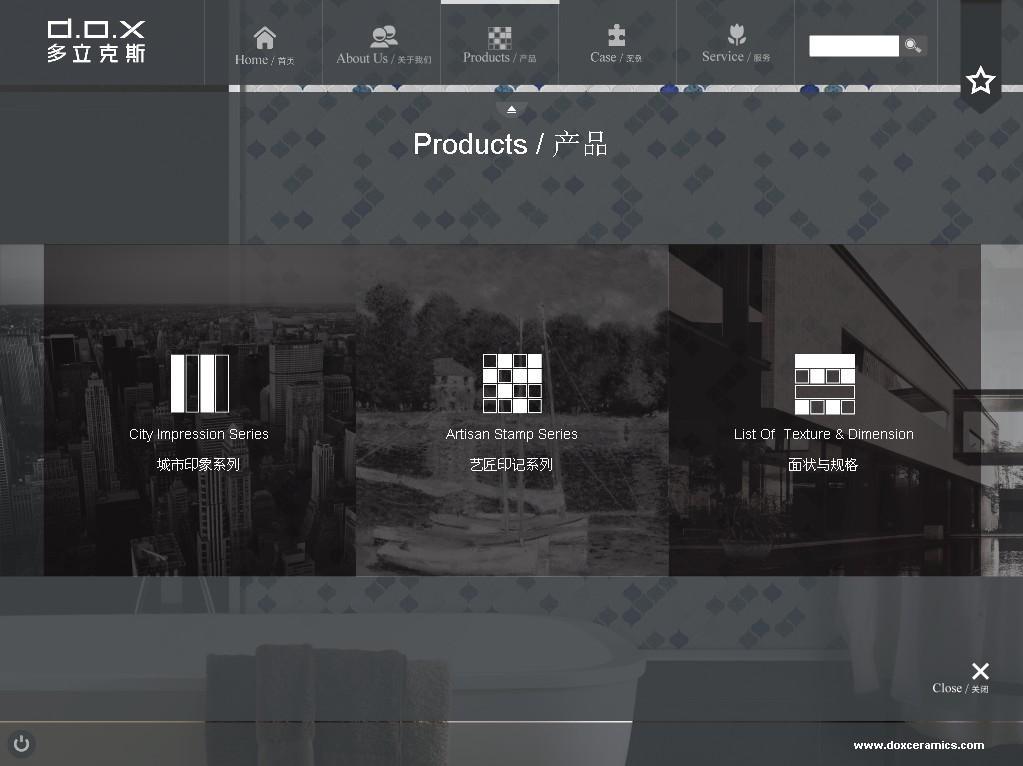Open About Us people icon
Image resolution: width=1023 pixels, height=766 pixels.
coord(383,38)
